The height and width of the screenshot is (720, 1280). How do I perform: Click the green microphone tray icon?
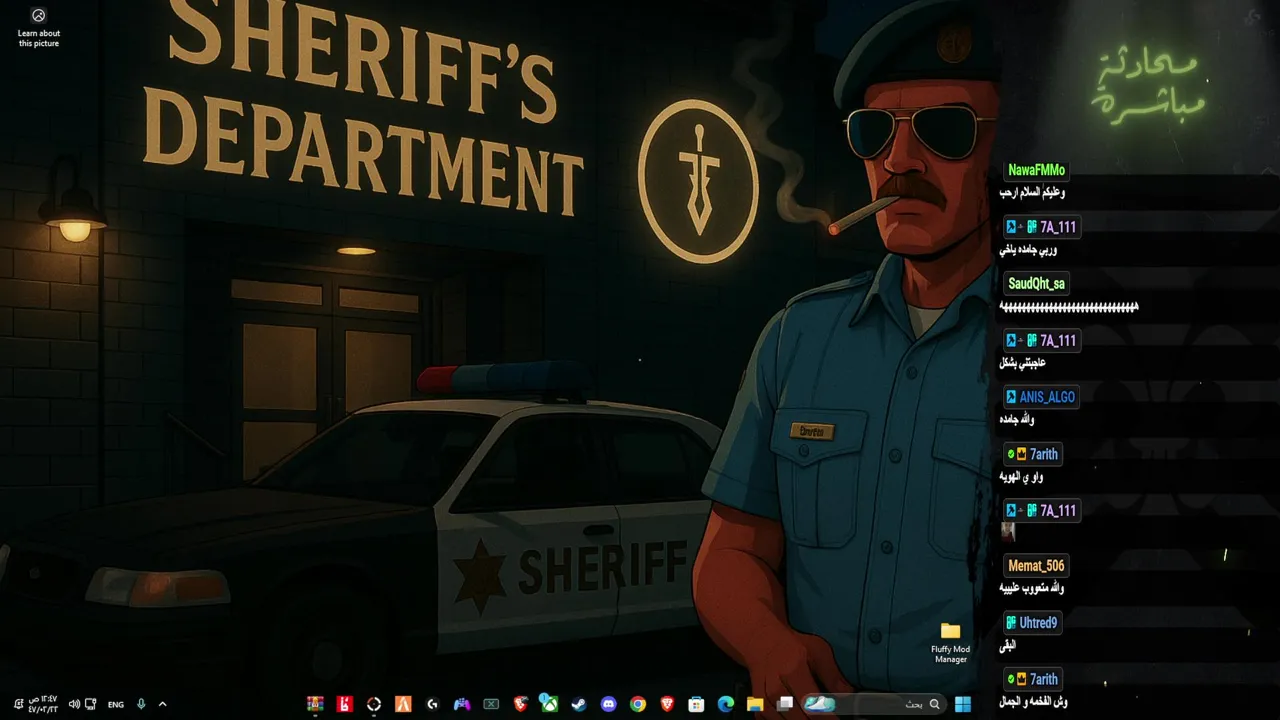point(141,704)
